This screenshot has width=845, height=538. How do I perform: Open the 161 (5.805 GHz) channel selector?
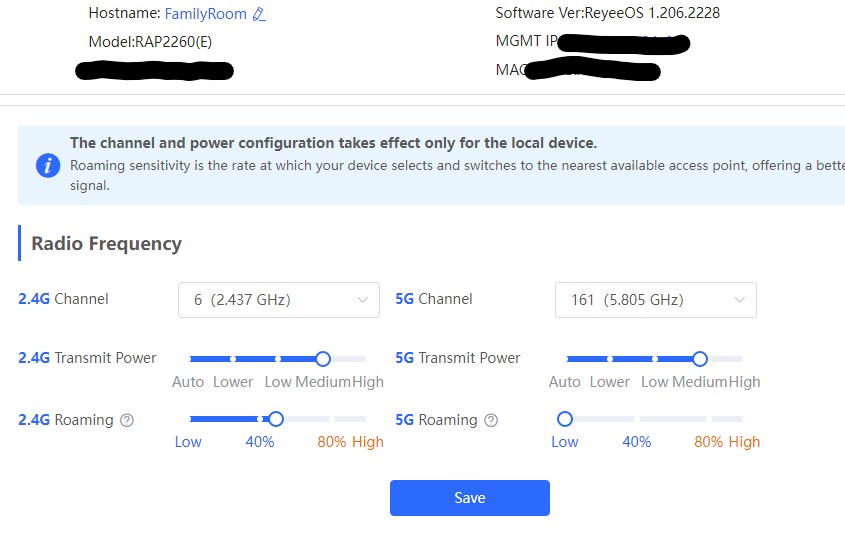655,300
